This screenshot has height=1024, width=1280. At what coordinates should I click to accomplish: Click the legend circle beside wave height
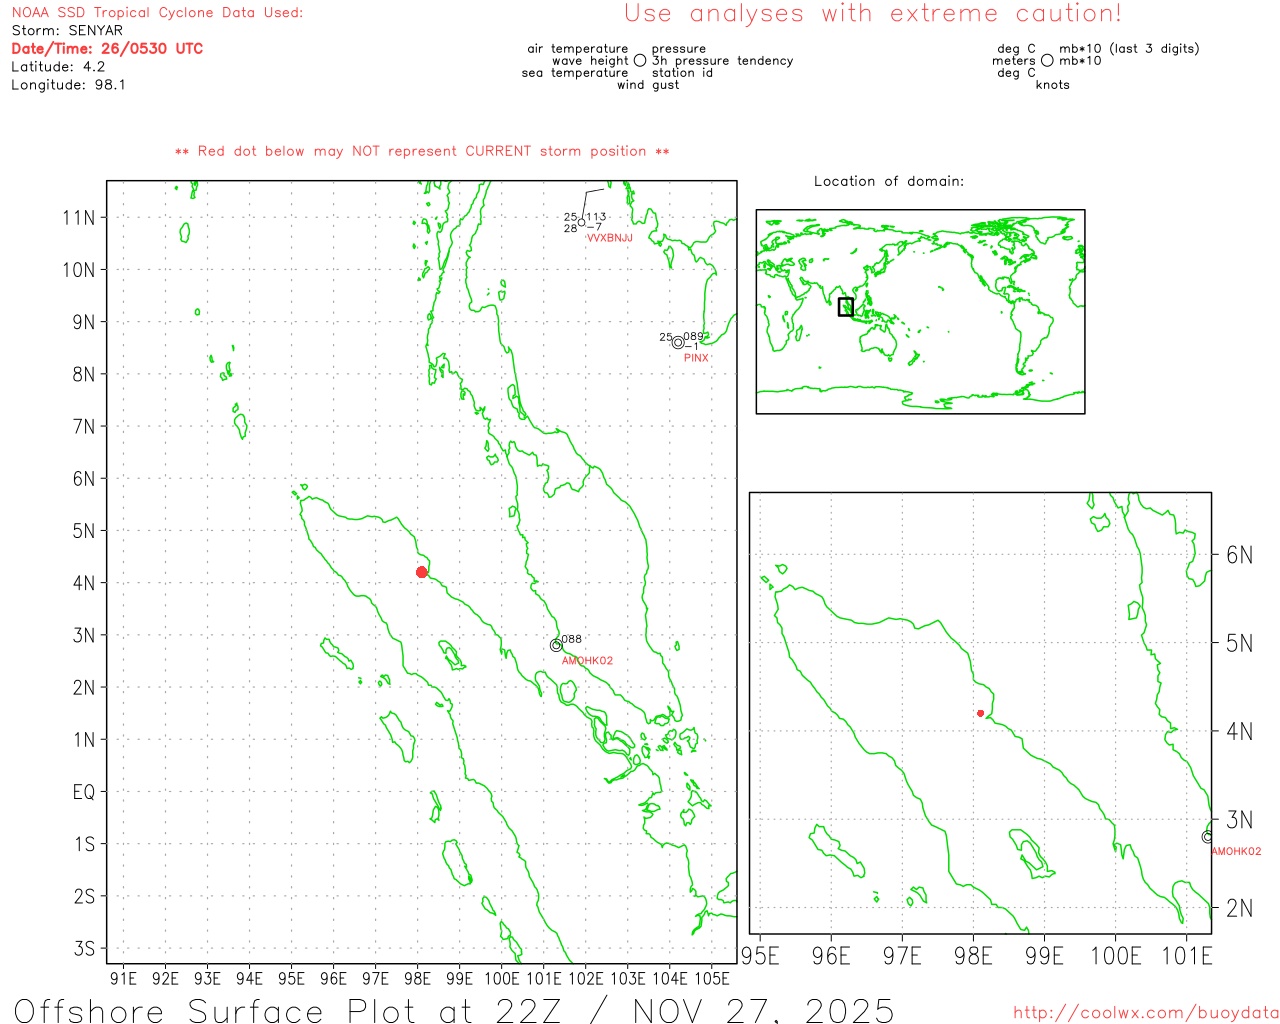click(640, 61)
